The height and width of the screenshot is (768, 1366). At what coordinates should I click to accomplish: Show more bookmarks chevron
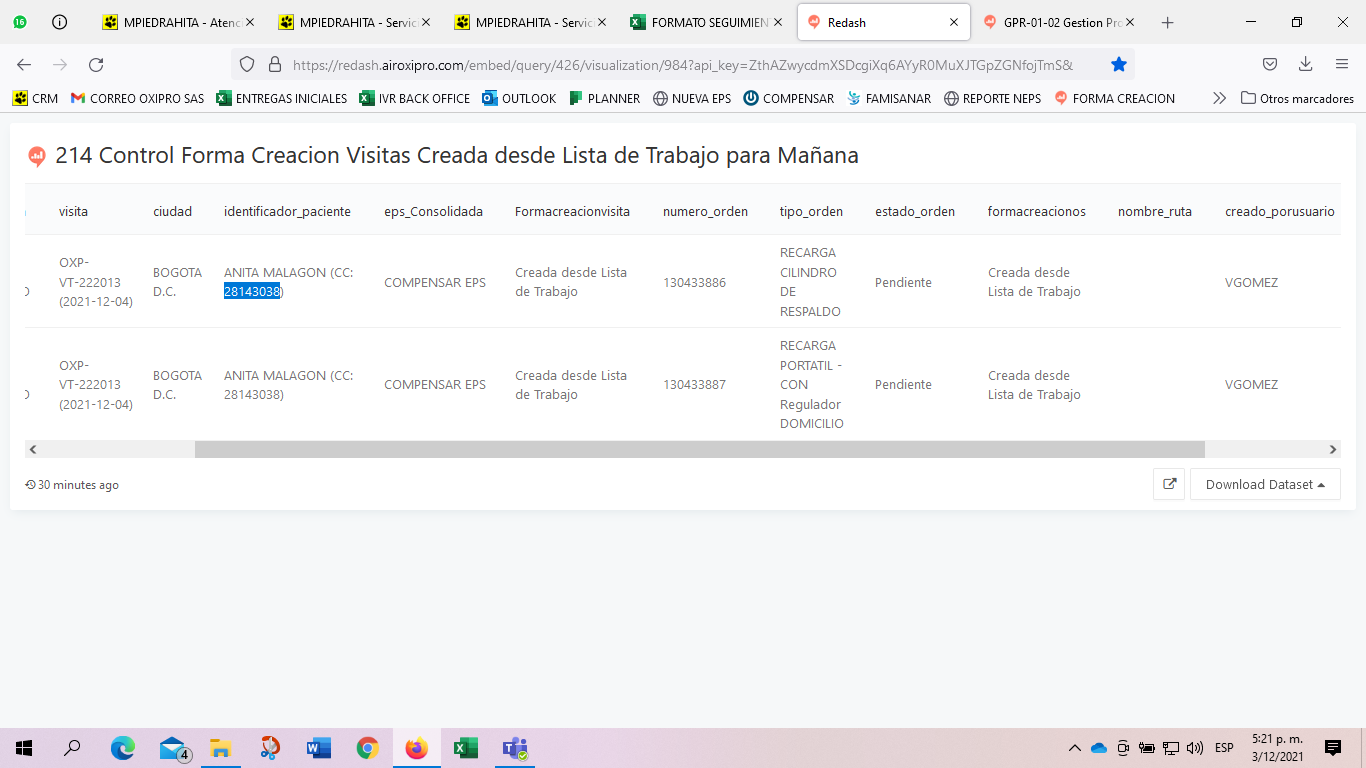point(1219,98)
